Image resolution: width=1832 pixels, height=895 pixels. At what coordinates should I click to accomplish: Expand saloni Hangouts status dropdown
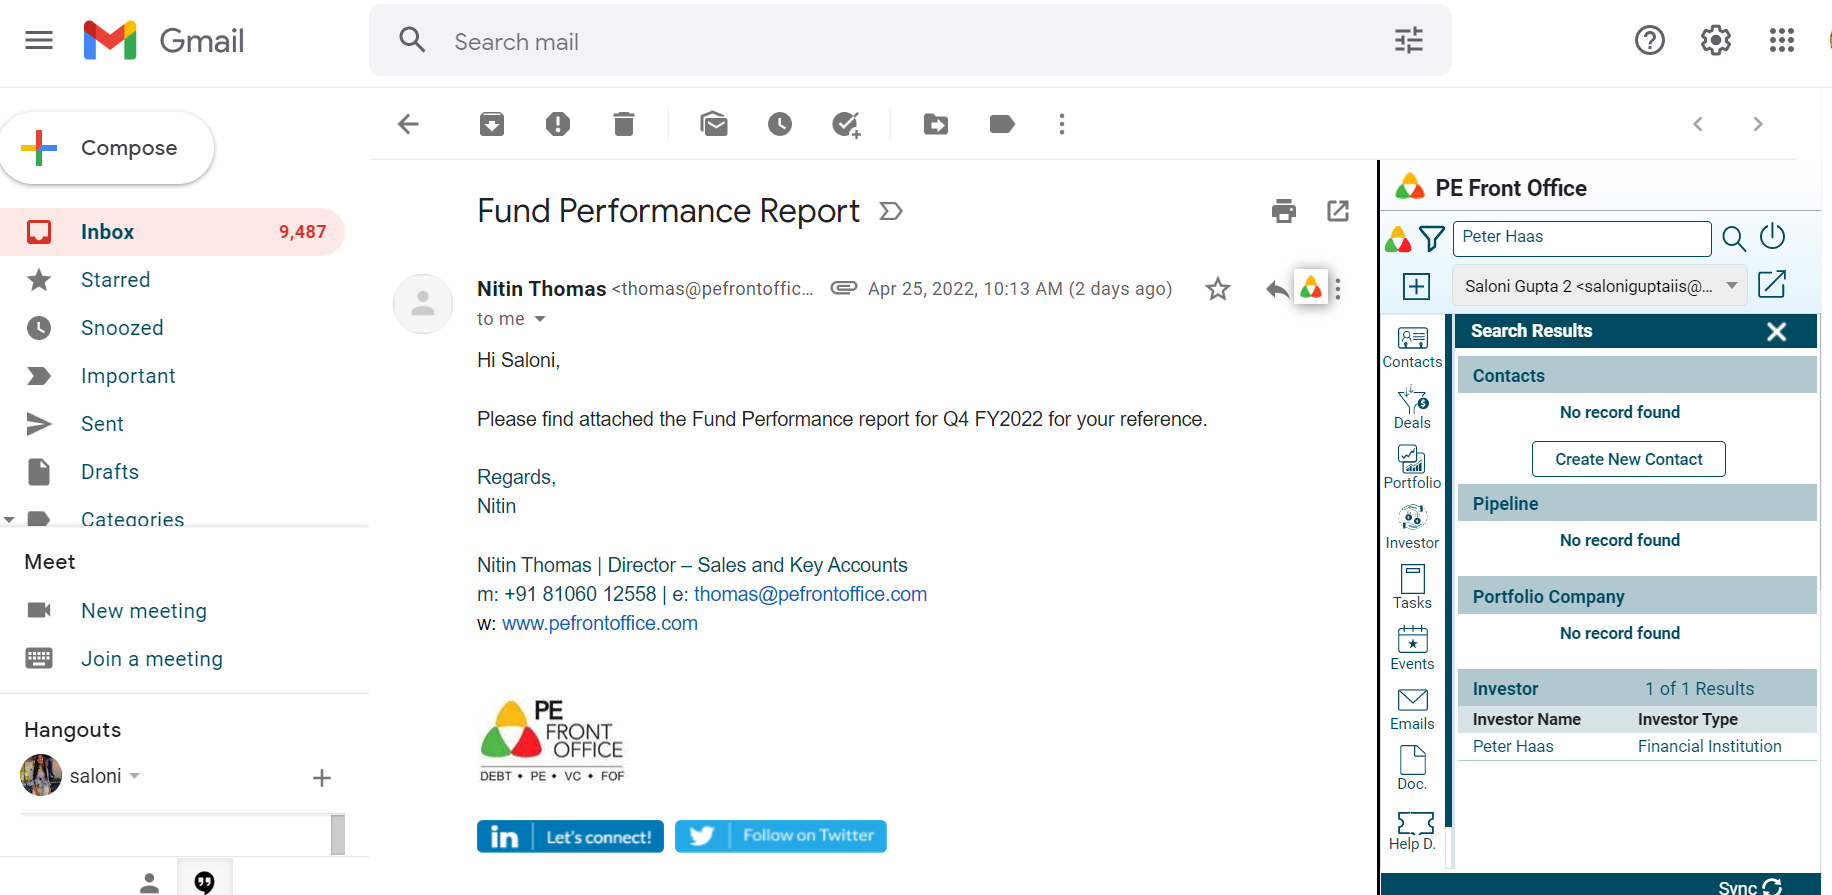click(135, 776)
